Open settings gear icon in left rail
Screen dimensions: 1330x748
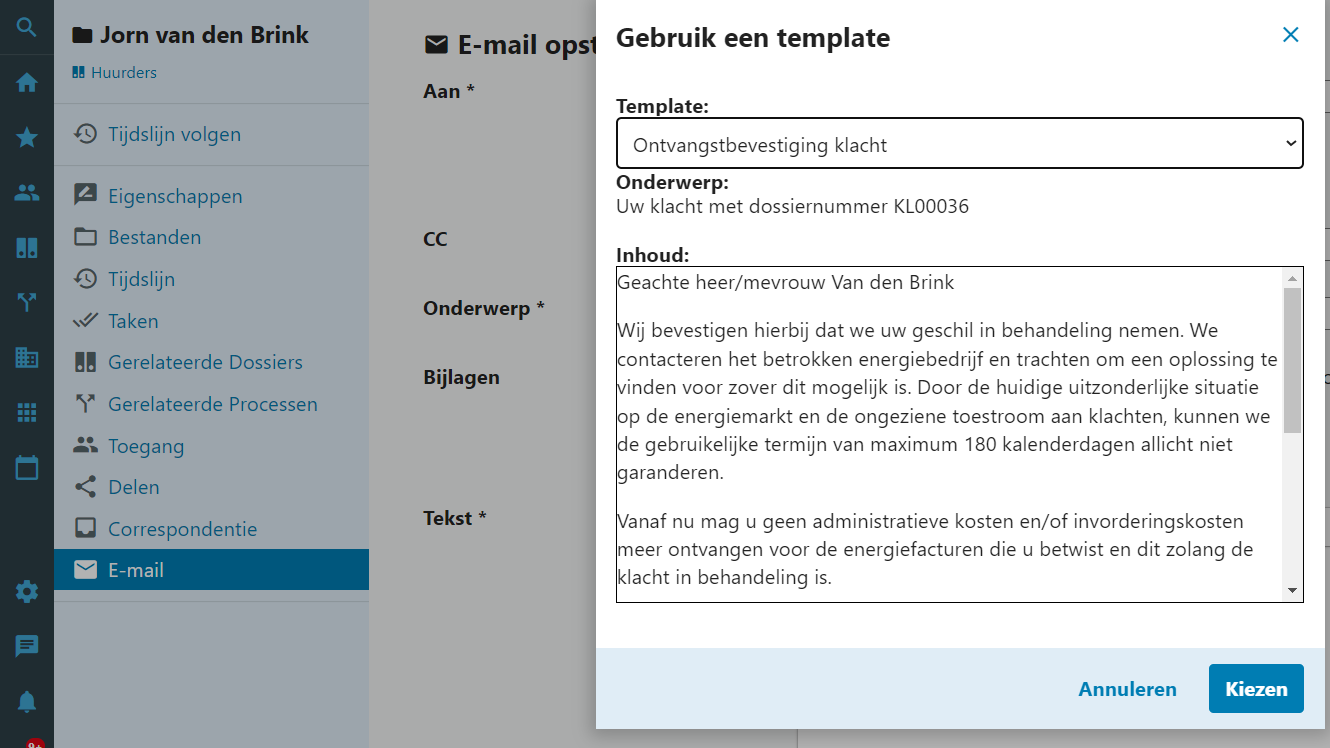(27, 592)
